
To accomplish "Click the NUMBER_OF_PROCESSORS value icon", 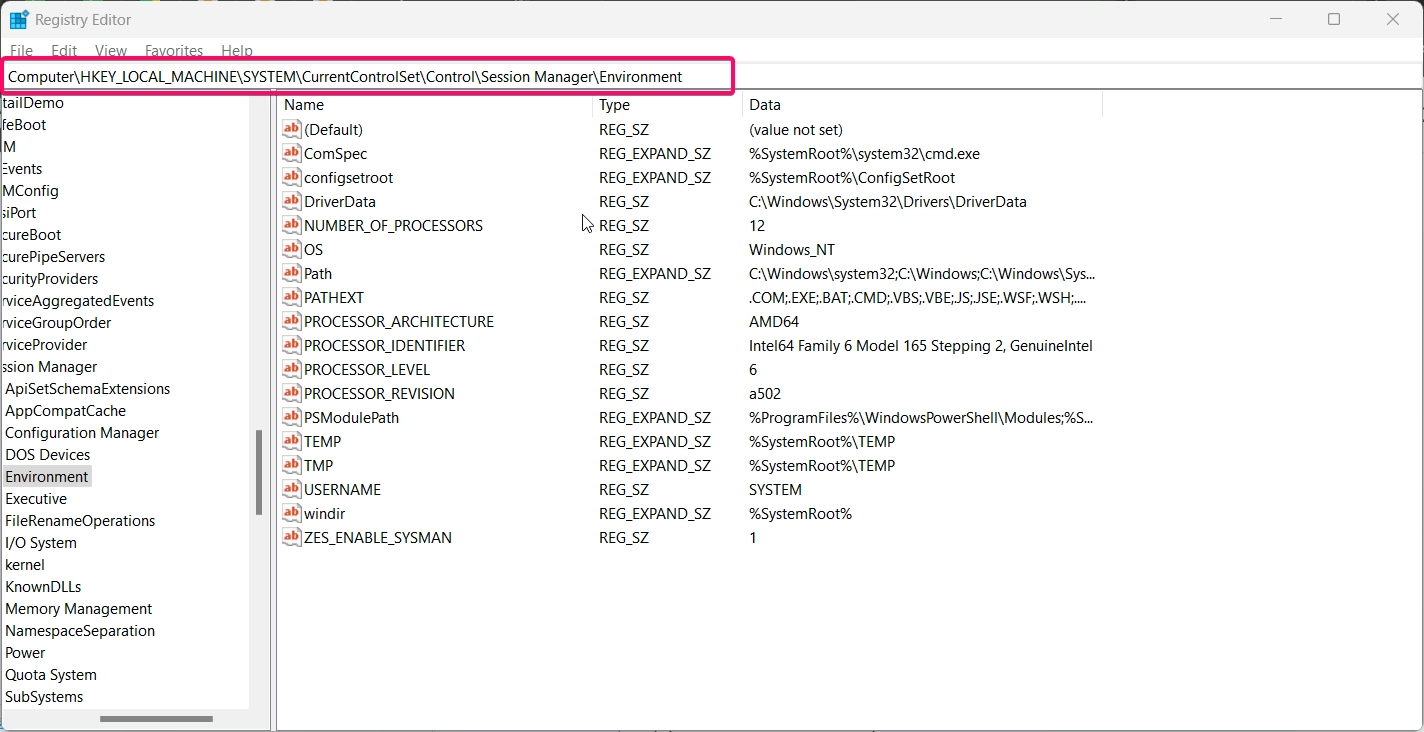I will [x=291, y=225].
